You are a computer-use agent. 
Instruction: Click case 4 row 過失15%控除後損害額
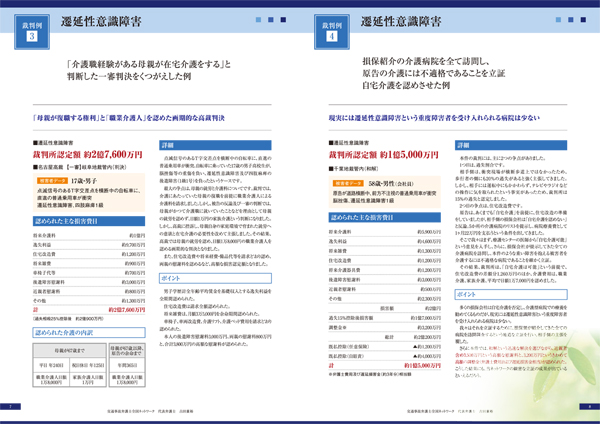[x=385, y=318]
